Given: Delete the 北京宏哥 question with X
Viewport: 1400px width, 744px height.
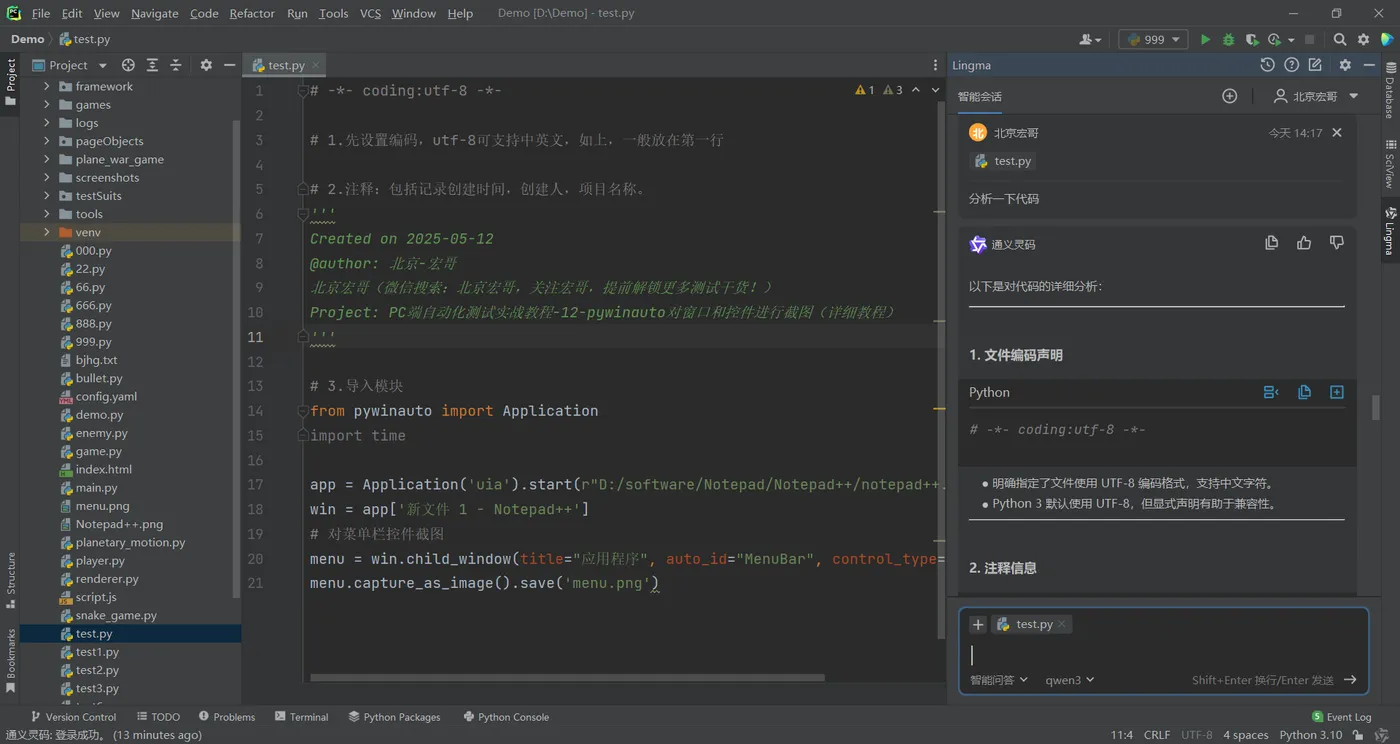Looking at the screenshot, I should [1337, 132].
